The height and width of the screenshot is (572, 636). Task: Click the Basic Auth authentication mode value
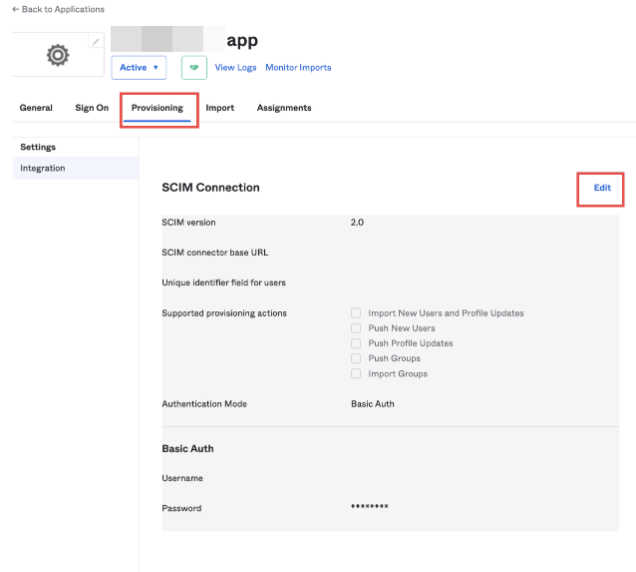tap(372, 404)
